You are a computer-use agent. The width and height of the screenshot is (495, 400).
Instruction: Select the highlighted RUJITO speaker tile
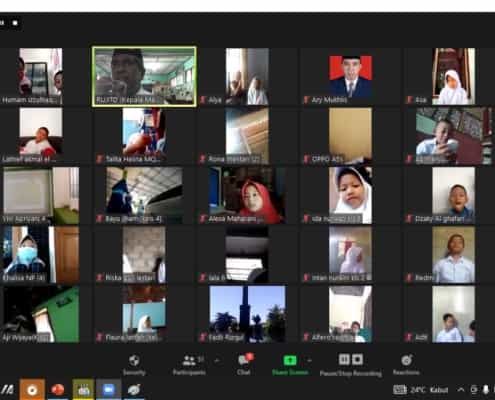[x=144, y=77]
